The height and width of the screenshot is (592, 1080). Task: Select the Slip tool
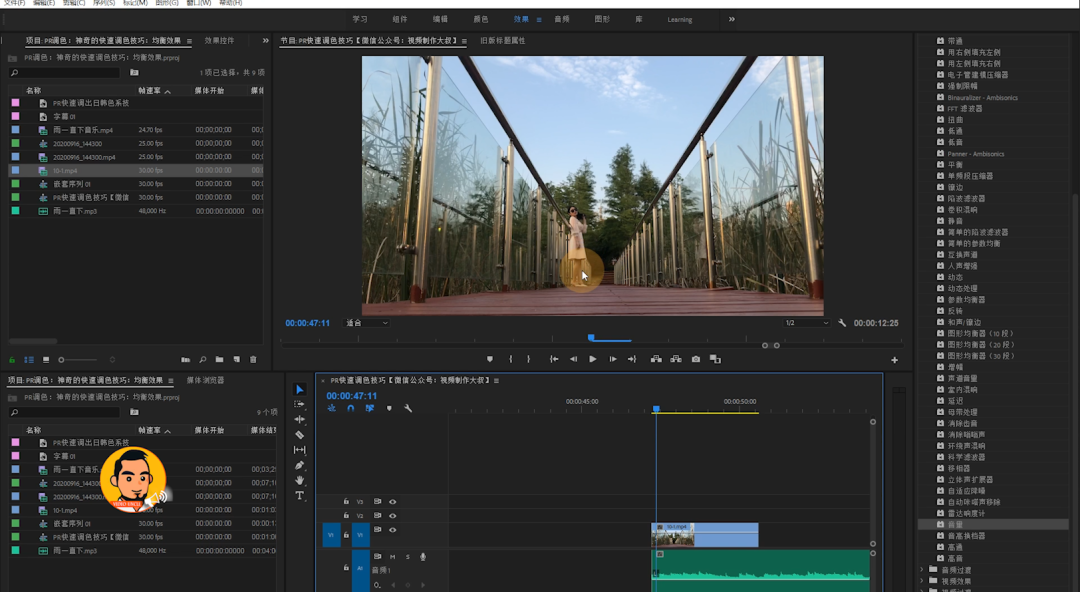tap(300, 449)
